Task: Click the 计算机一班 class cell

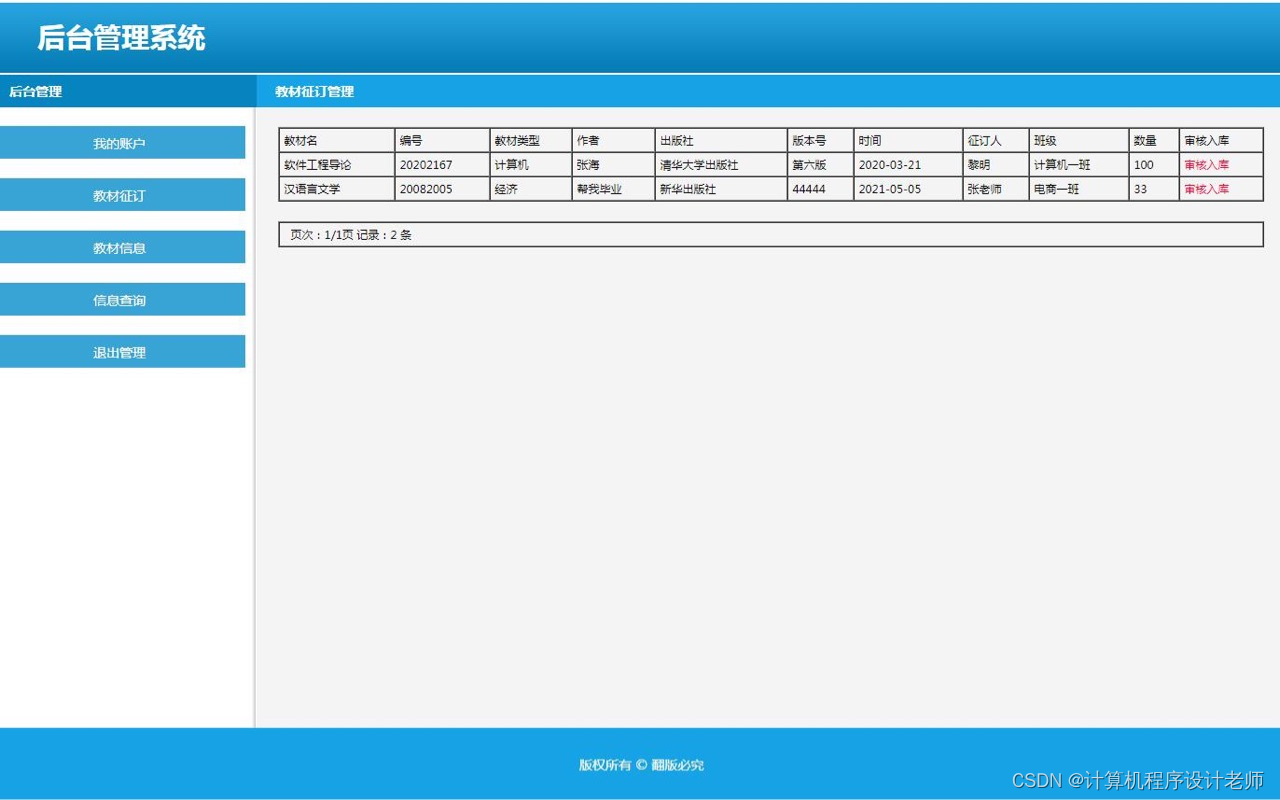Action: click(1079, 165)
